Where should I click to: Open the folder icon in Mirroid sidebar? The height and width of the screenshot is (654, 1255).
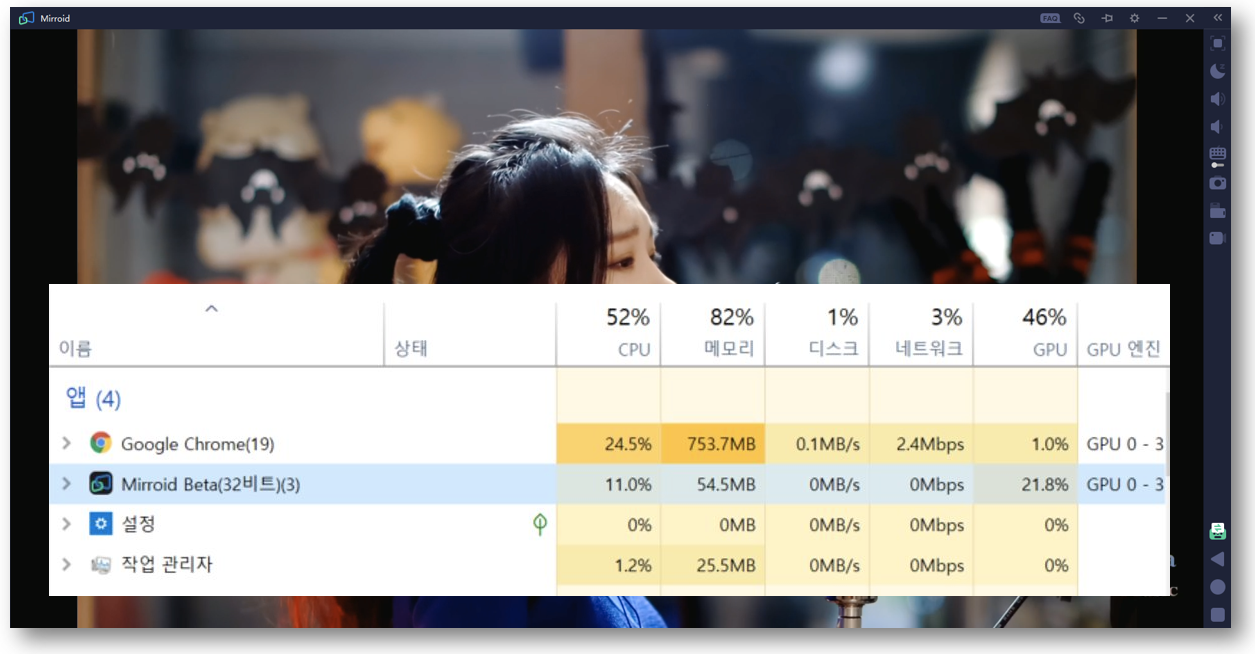click(1217, 211)
